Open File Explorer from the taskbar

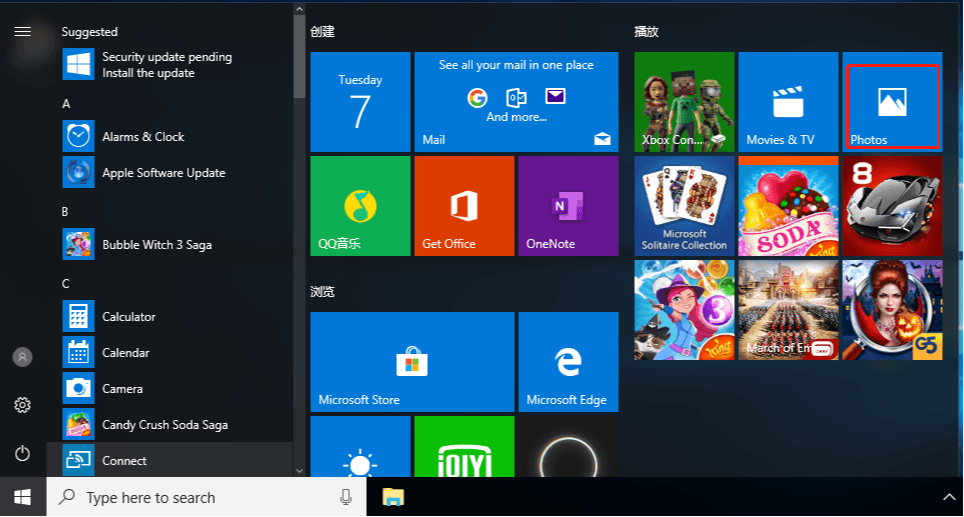point(393,497)
